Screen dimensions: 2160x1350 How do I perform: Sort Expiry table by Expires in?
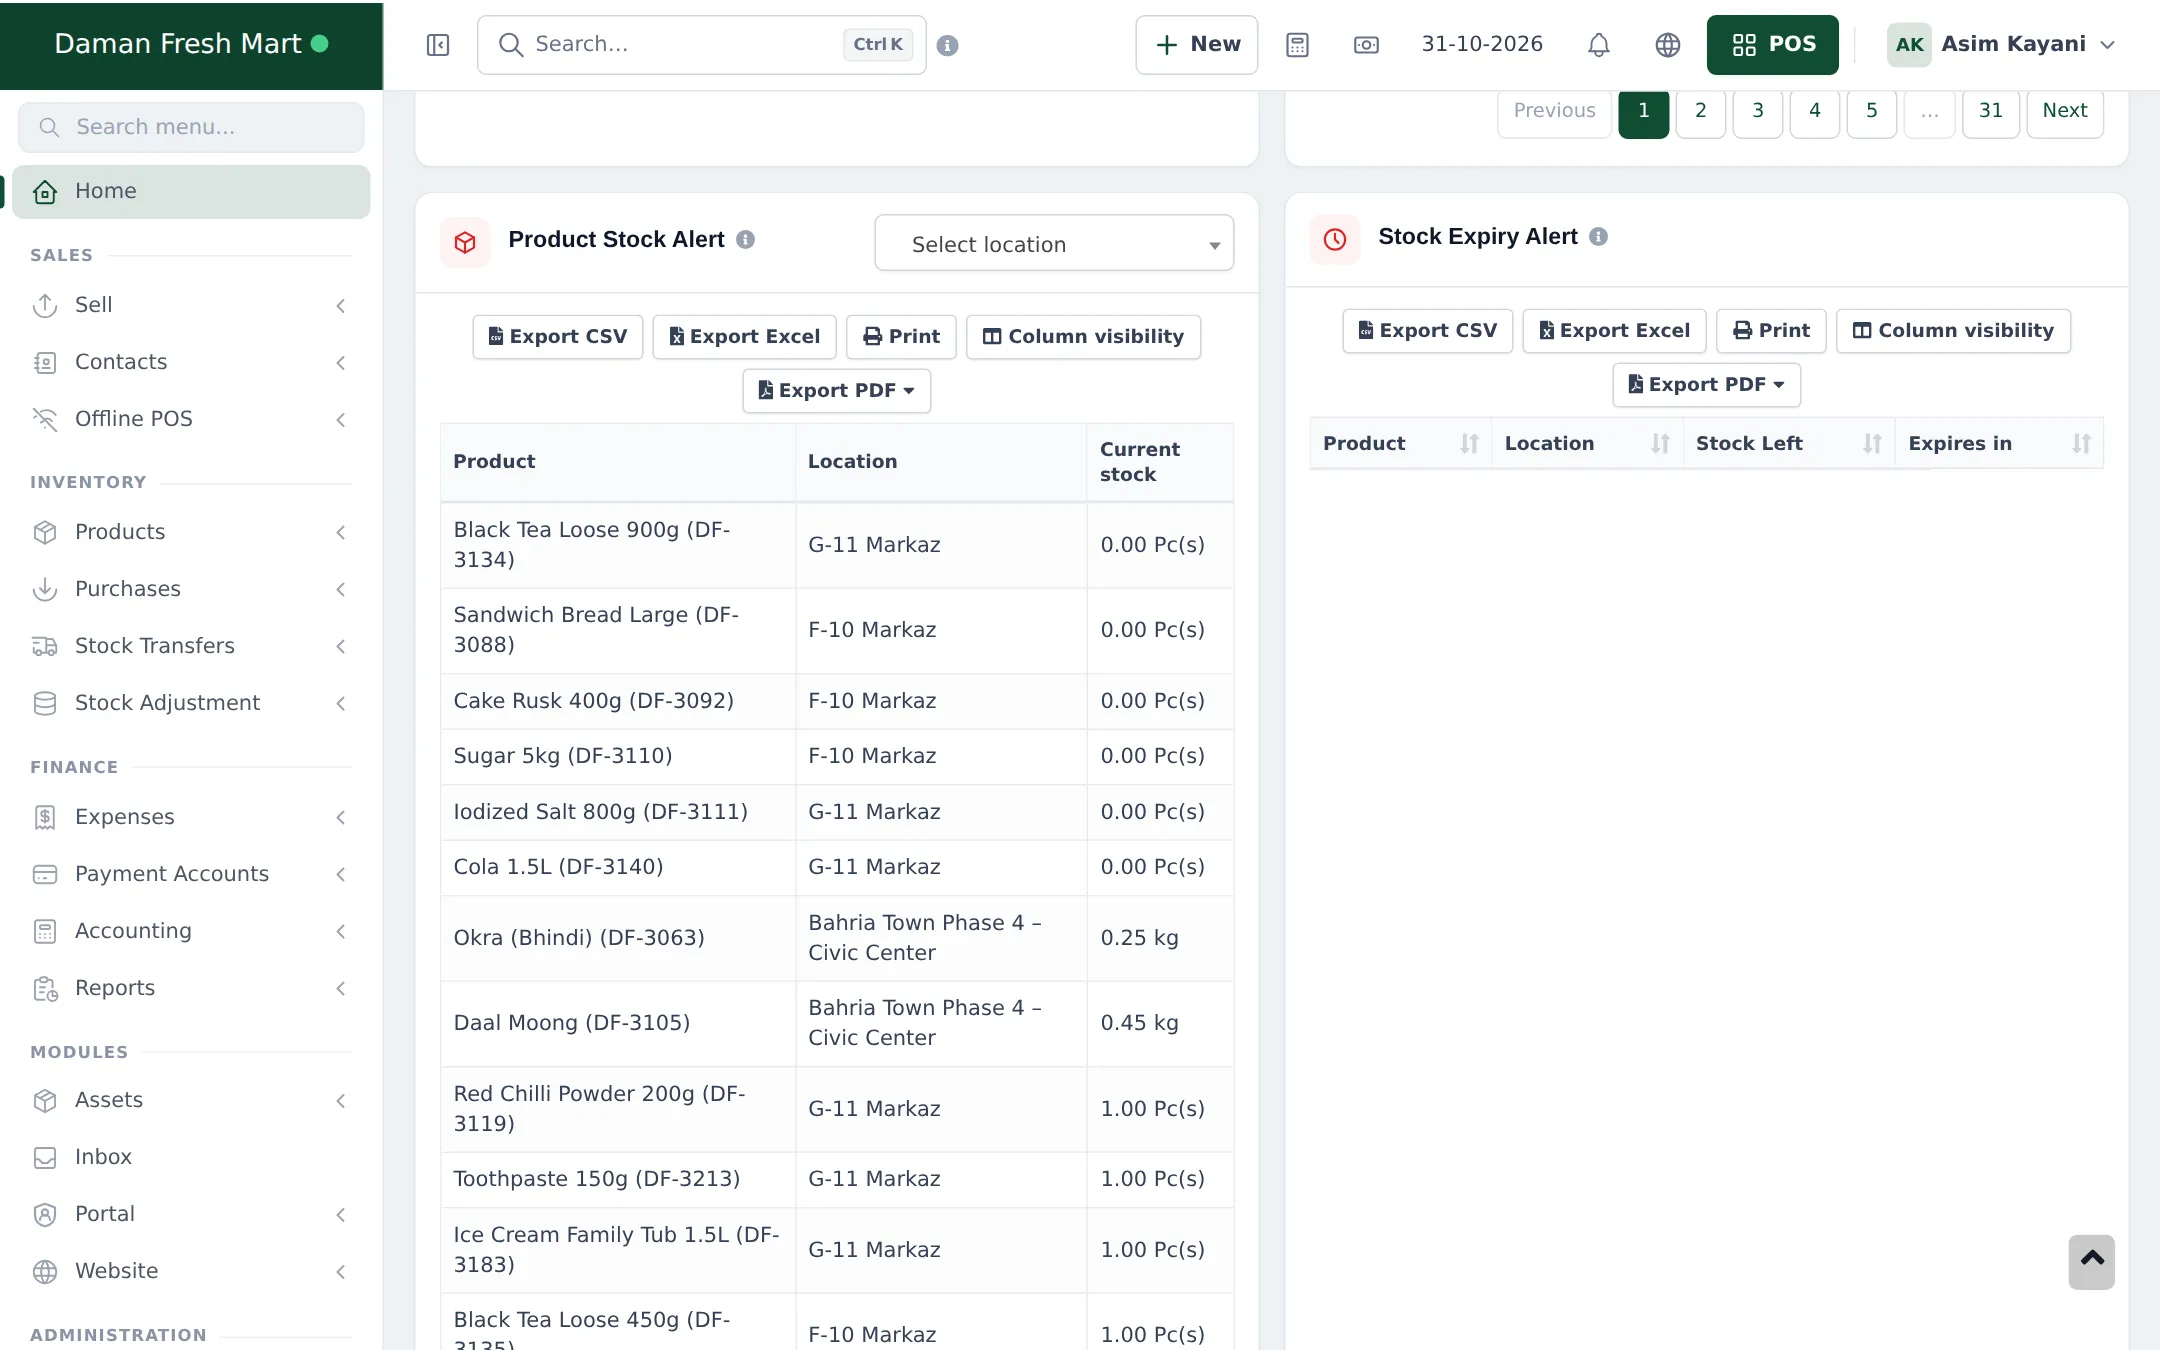pos(1999,443)
